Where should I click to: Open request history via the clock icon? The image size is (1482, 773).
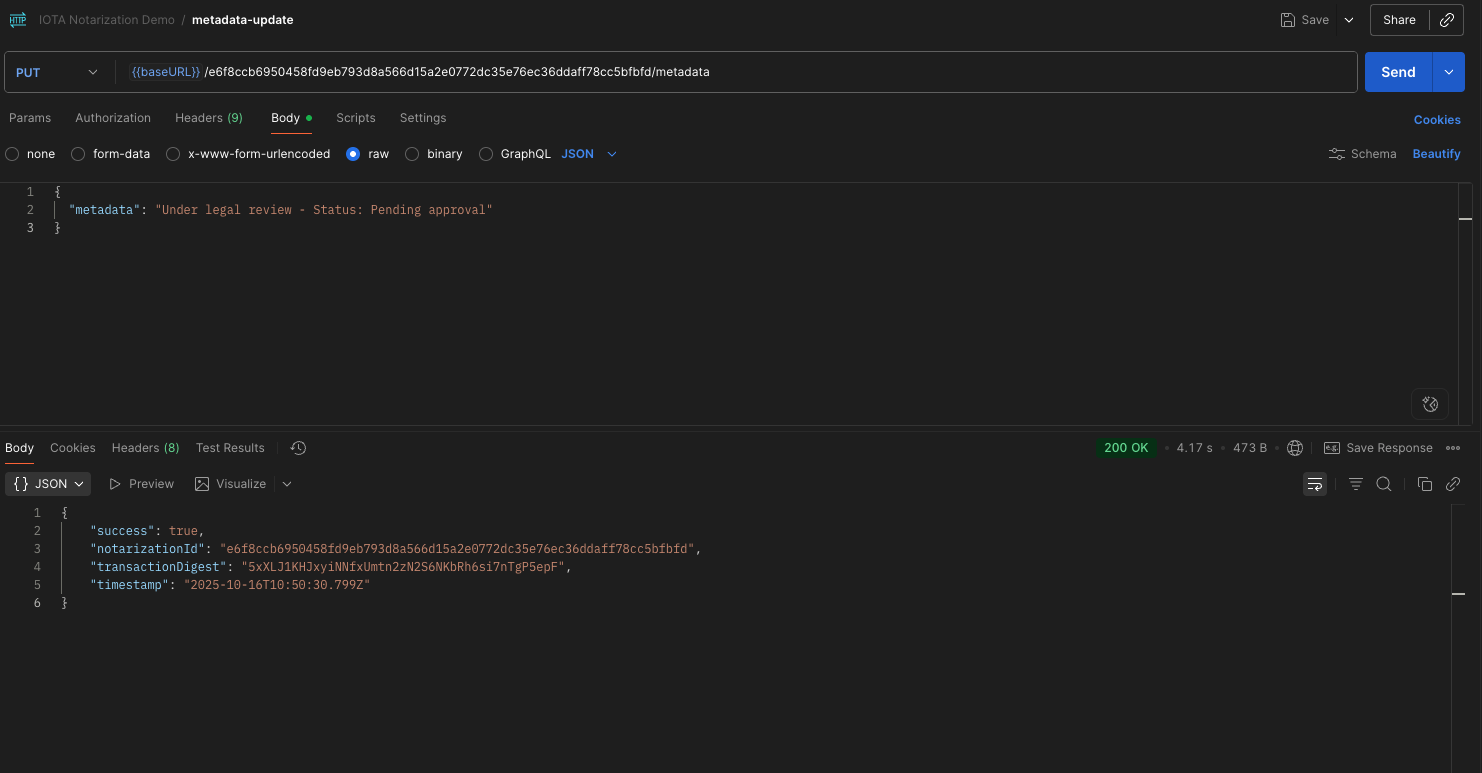coord(297,448)
